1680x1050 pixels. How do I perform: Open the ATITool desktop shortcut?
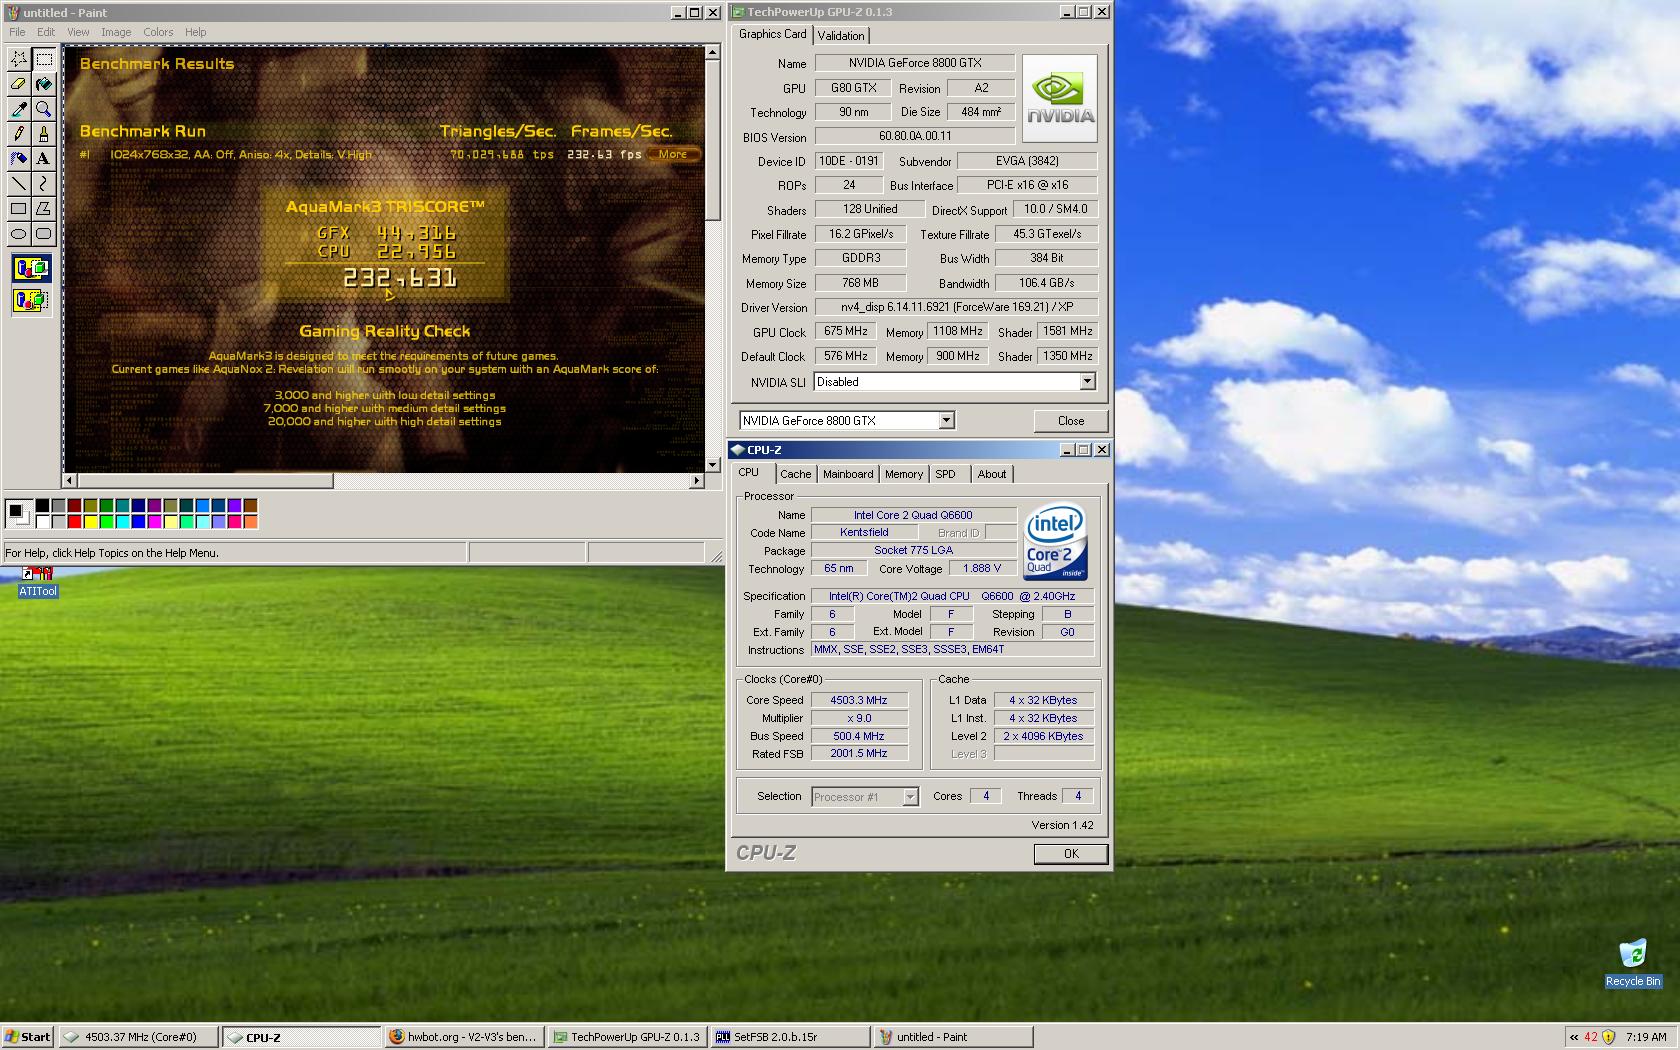38,582
